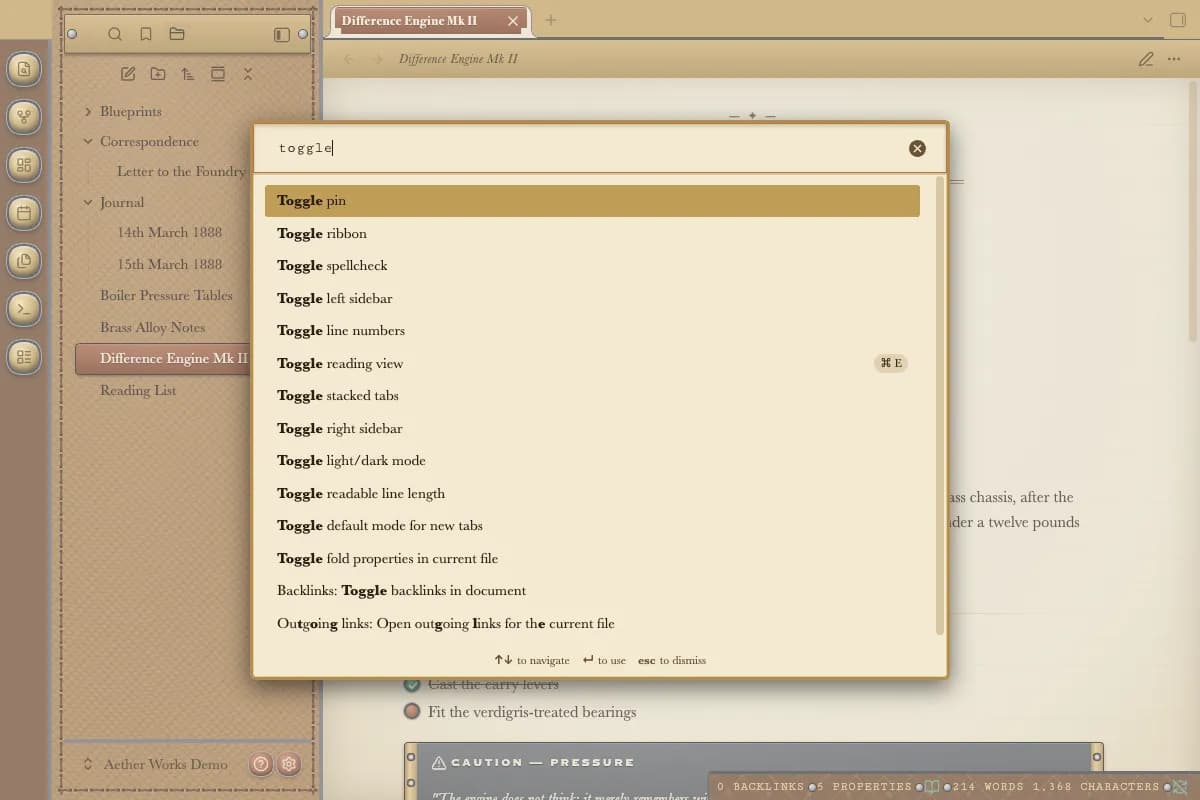Create a new folder in explorer
1200x800 pixels.
158,74
